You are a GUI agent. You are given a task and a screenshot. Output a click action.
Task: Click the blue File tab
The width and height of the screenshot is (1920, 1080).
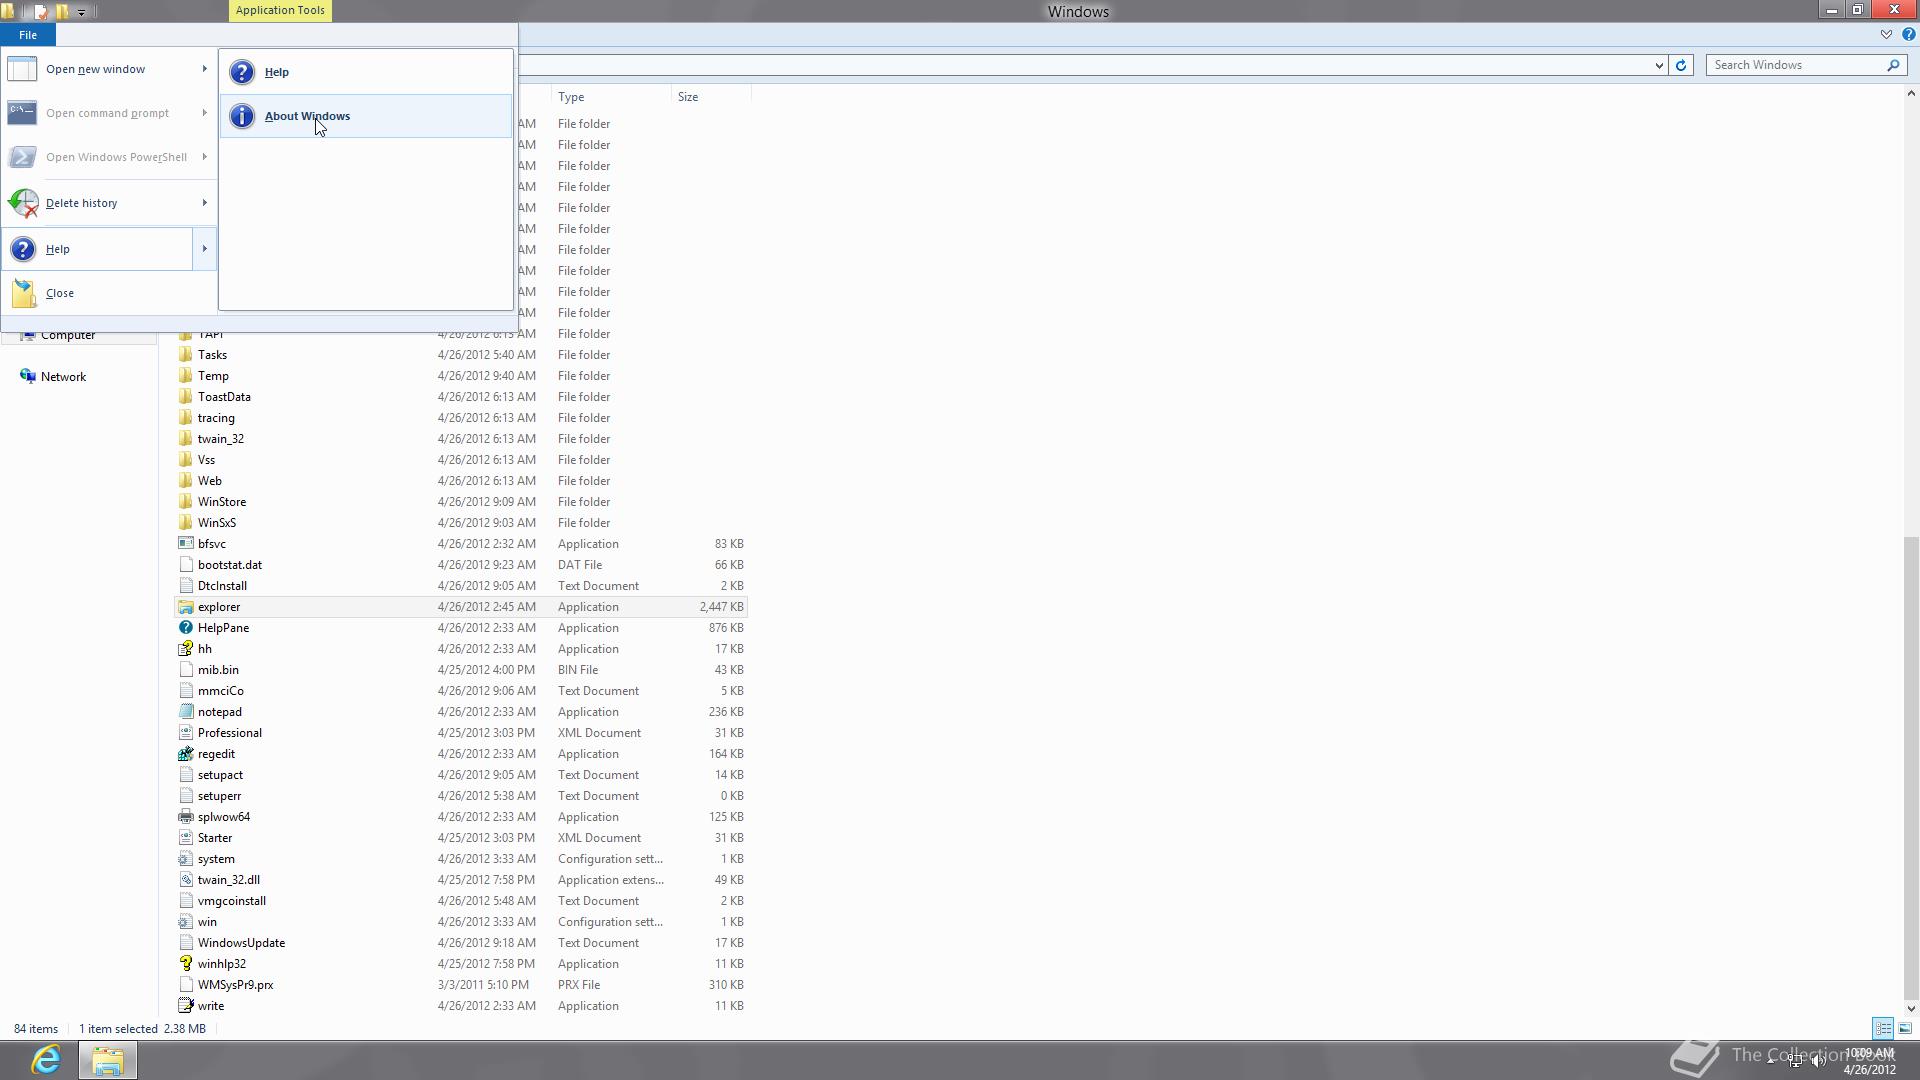28,35
